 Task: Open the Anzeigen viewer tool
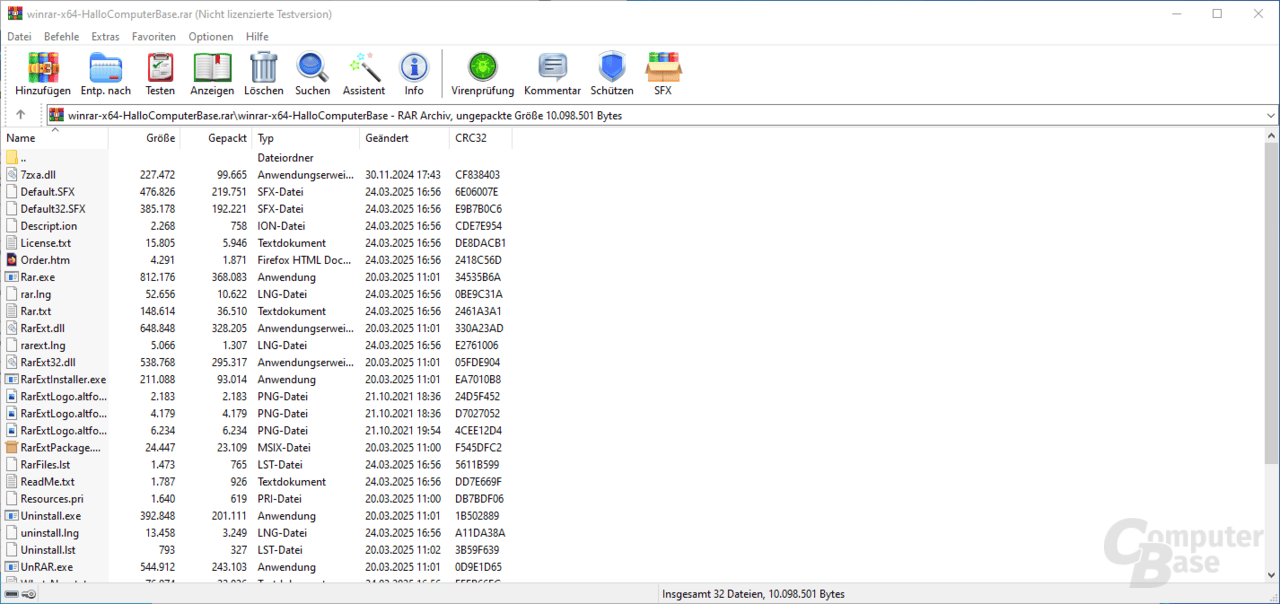click(x=212, y=72)
